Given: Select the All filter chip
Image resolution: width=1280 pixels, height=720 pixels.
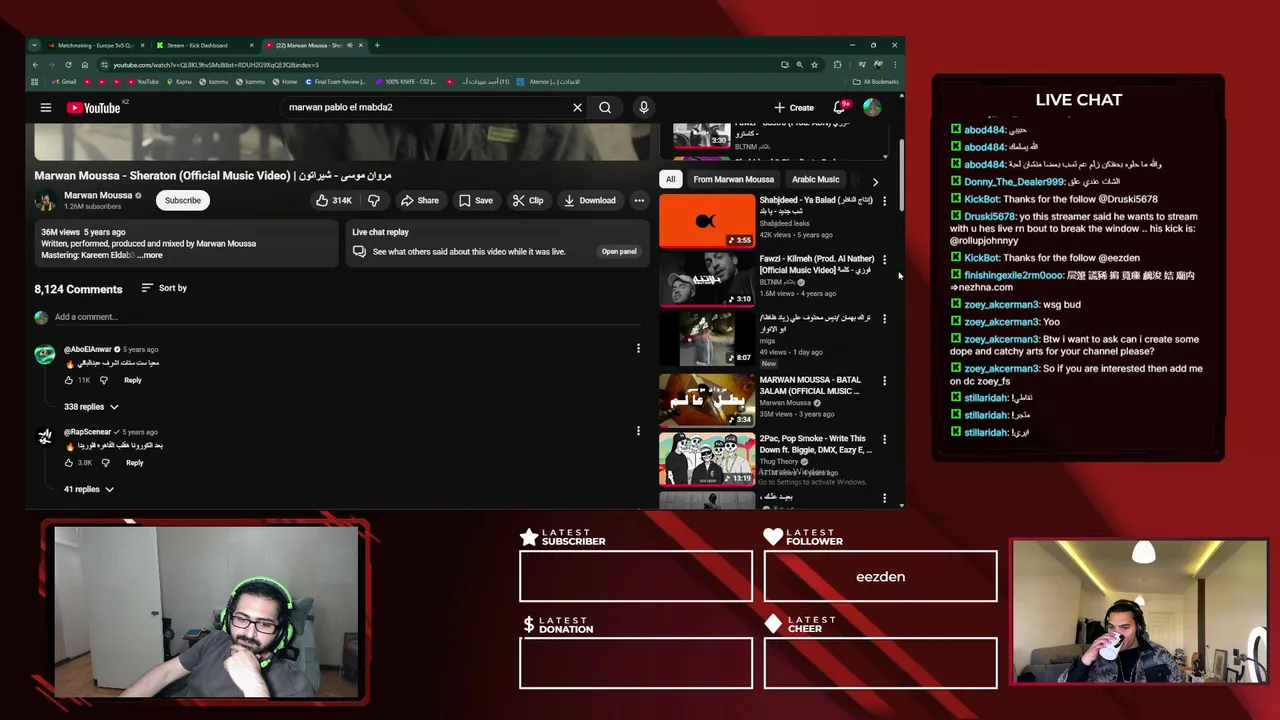Looking at the screenshot, I should (671, 179).
